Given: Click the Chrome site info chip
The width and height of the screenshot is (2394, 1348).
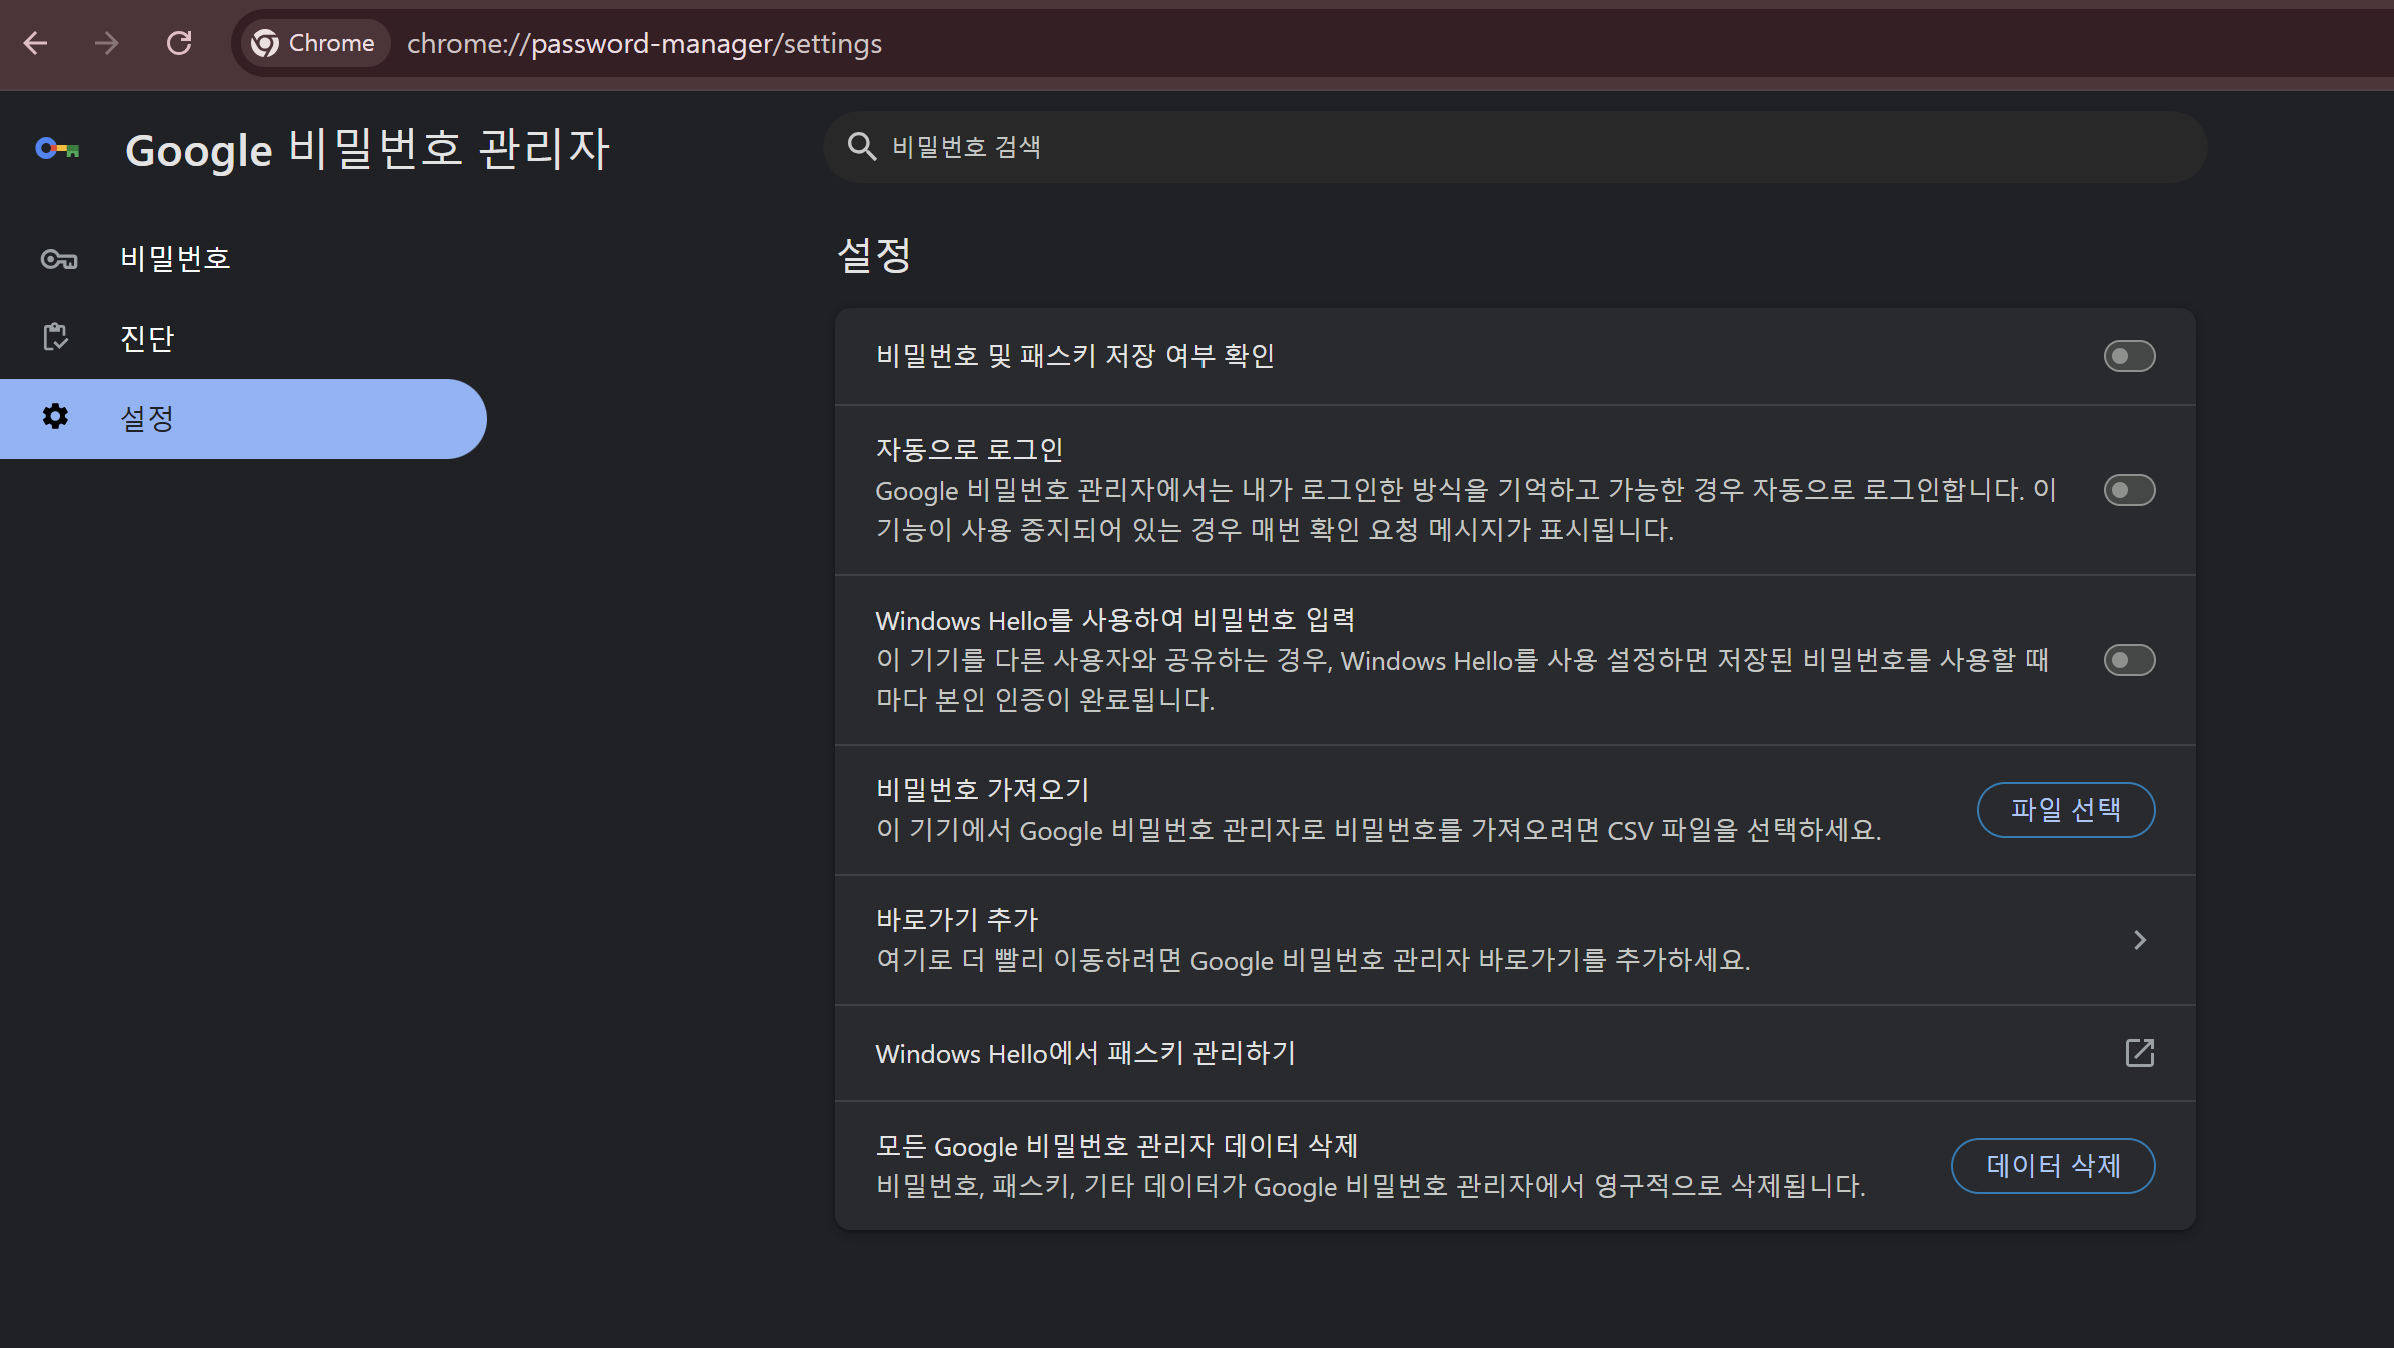Looking at the screenshot, I should coord(313,43).
